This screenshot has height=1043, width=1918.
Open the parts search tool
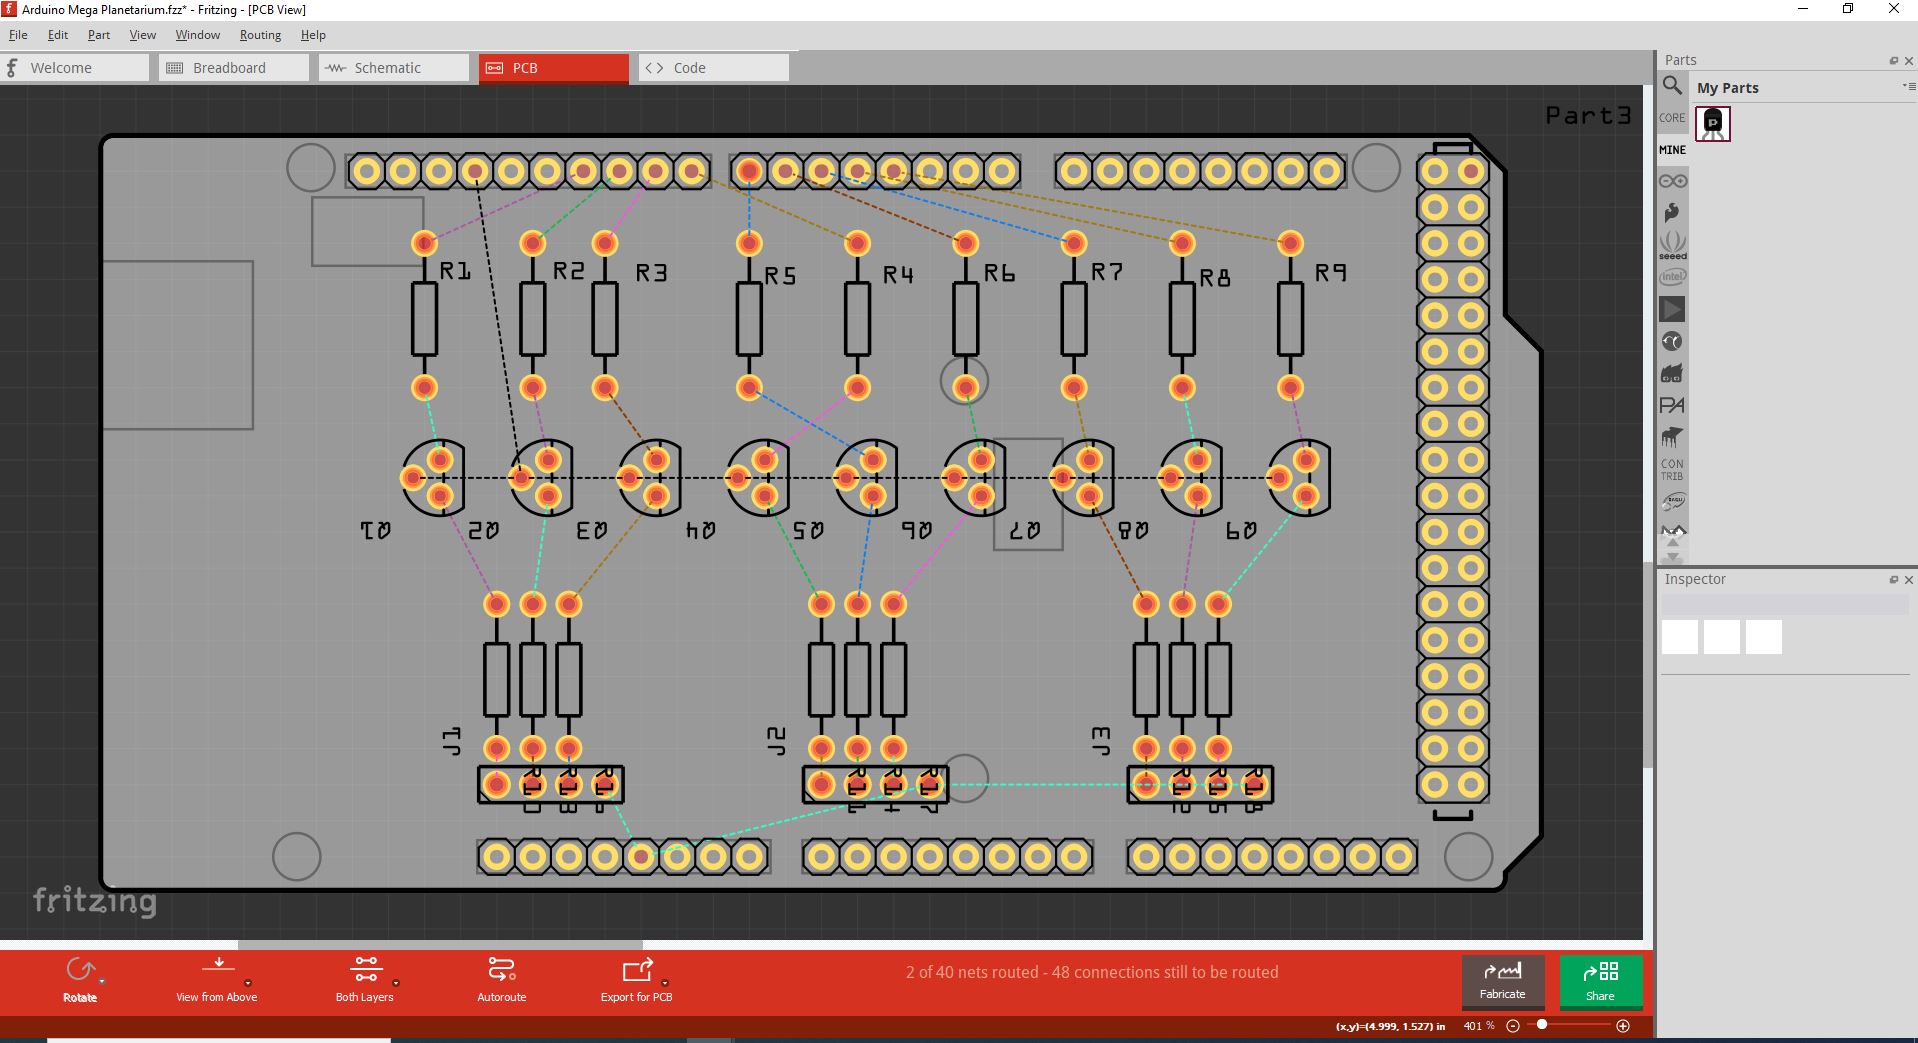[1671, 86]
